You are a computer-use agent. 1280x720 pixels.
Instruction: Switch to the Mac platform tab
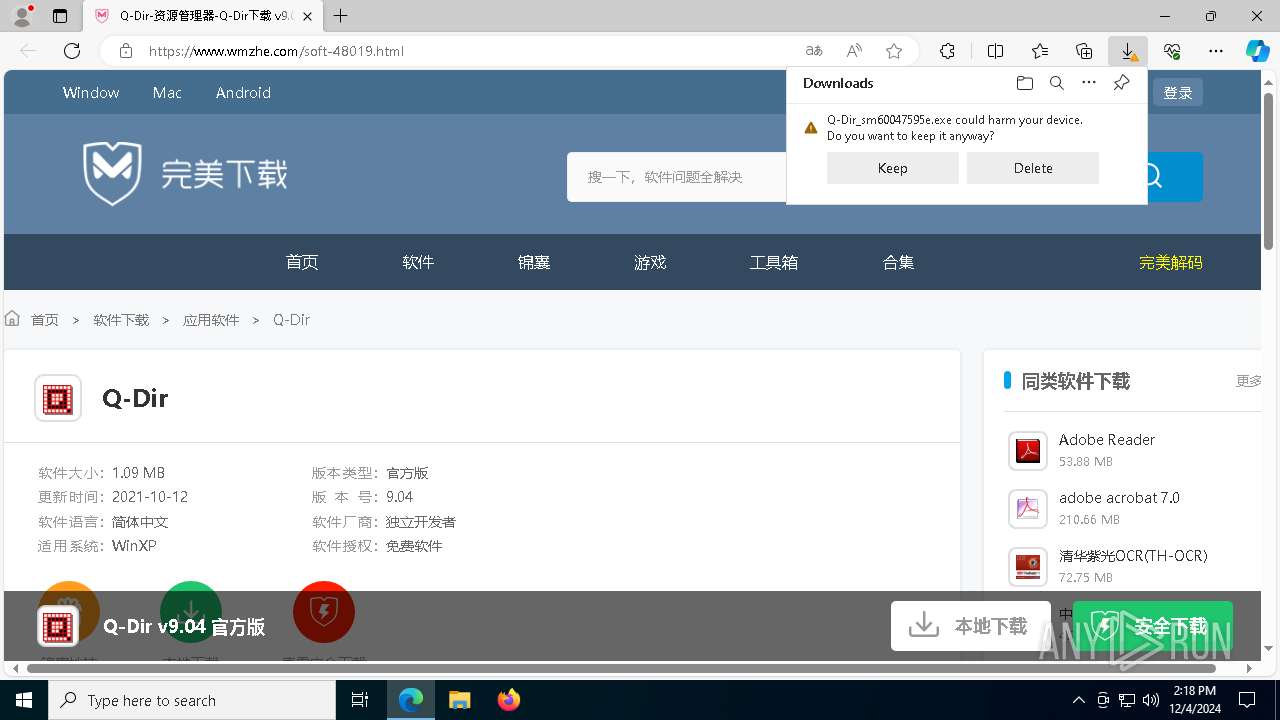tap(167, 92)
